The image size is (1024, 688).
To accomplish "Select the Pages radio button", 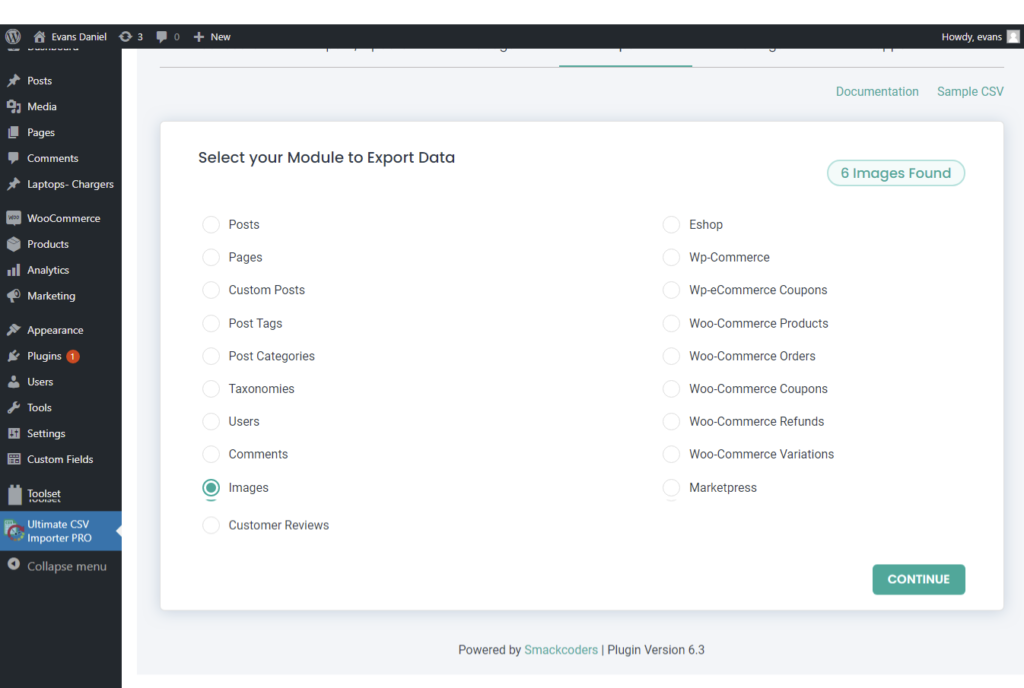I will (x=211, y=257).
